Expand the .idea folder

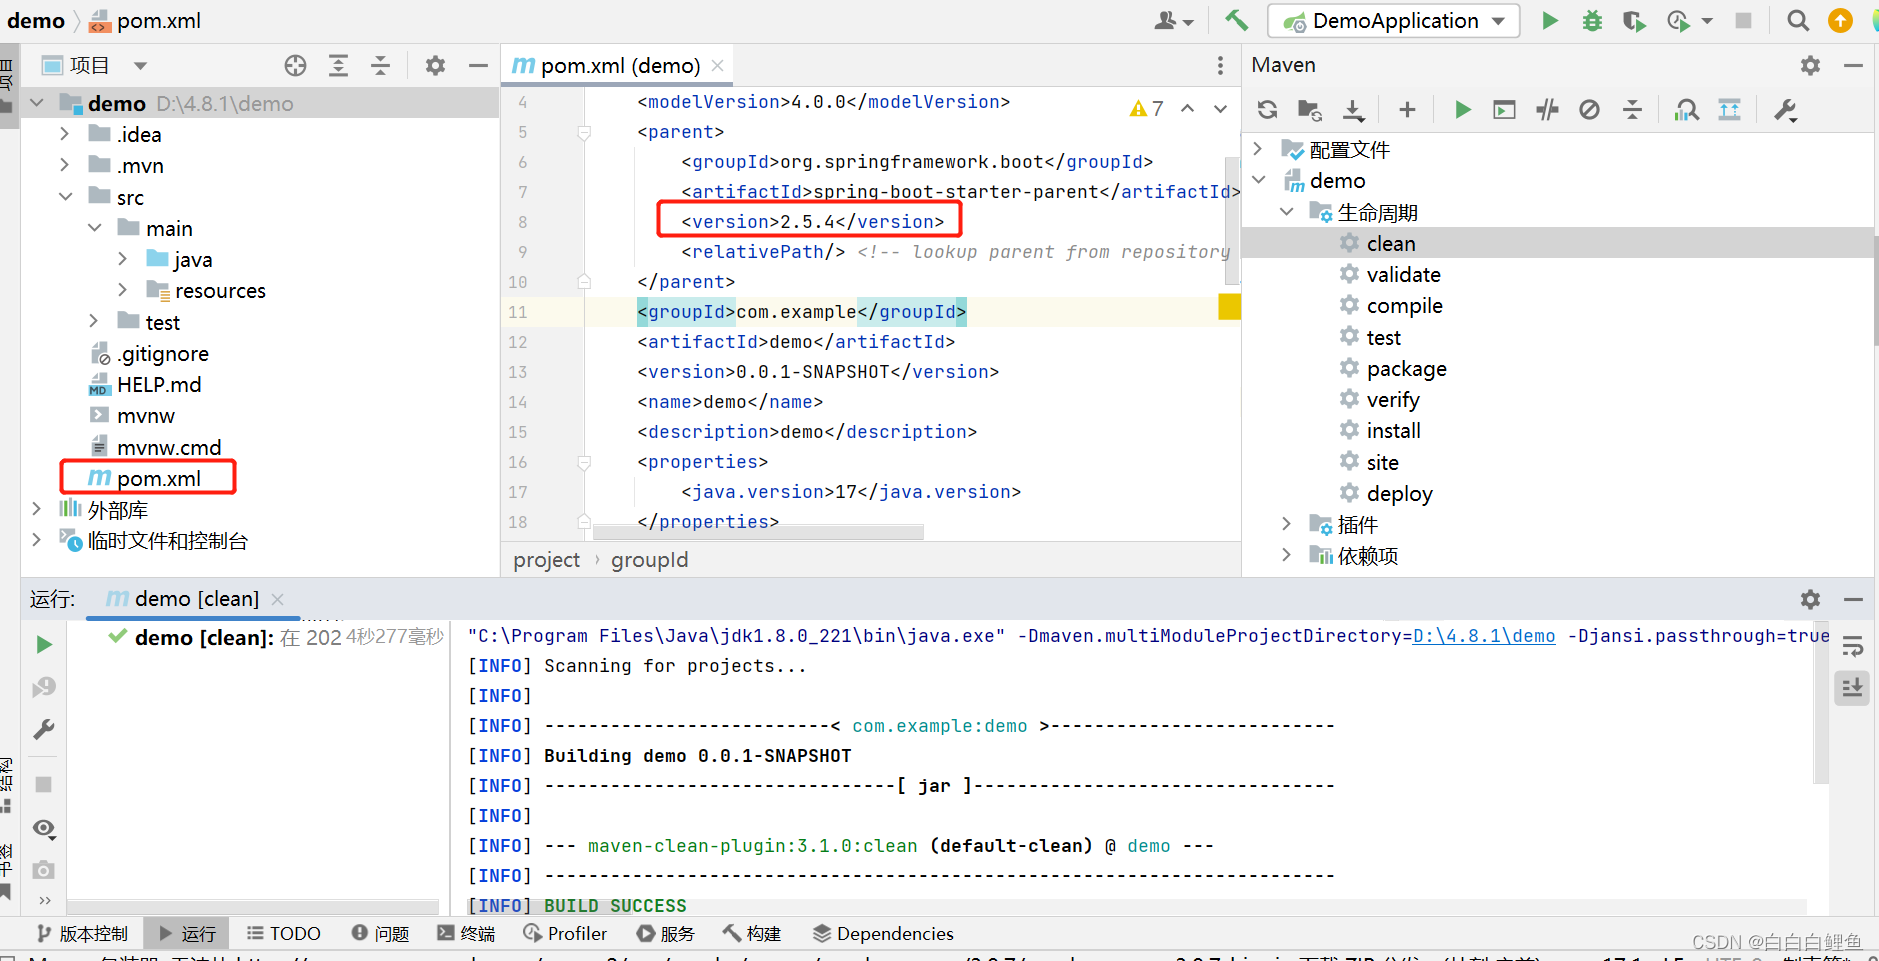point(65,134)
